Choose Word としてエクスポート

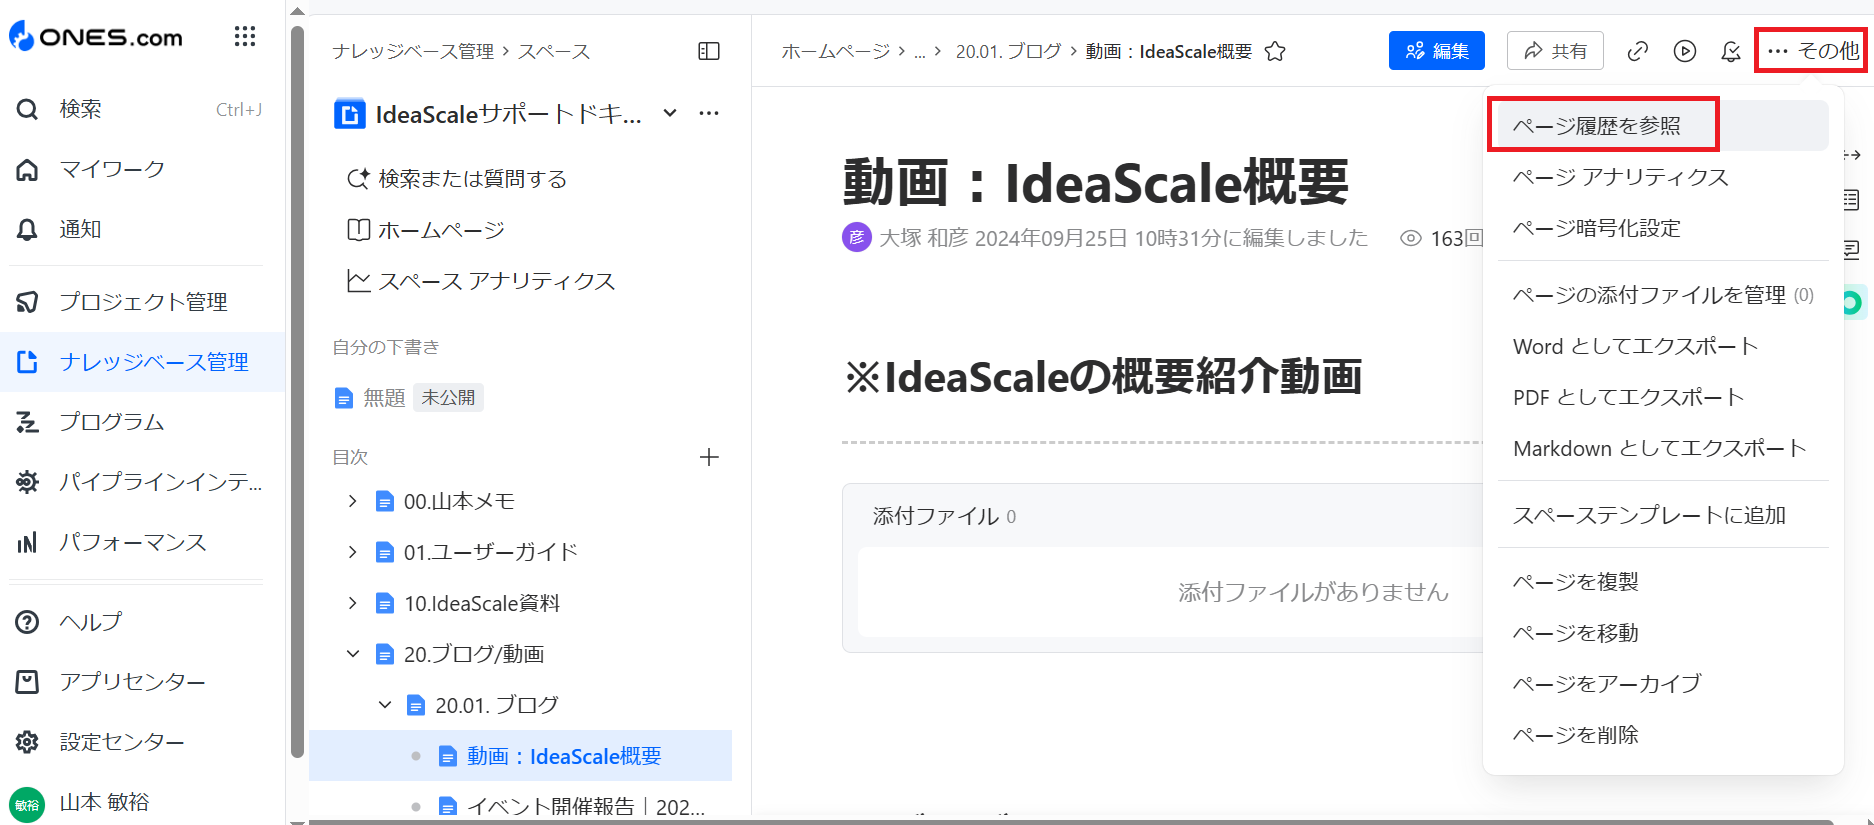pyautogui.click(x=1663, y=346)
